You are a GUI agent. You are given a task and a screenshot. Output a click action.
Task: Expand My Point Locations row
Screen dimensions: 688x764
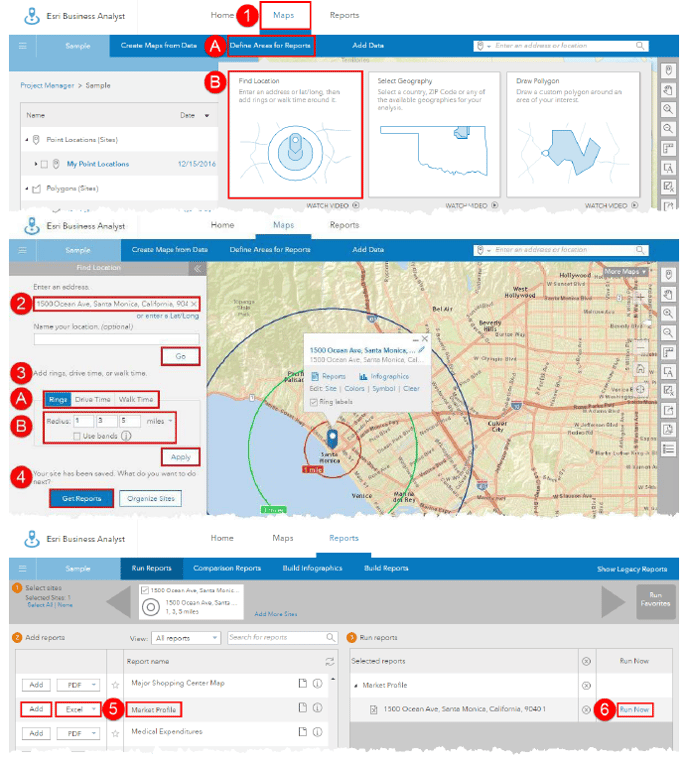[x=36, y=164]
